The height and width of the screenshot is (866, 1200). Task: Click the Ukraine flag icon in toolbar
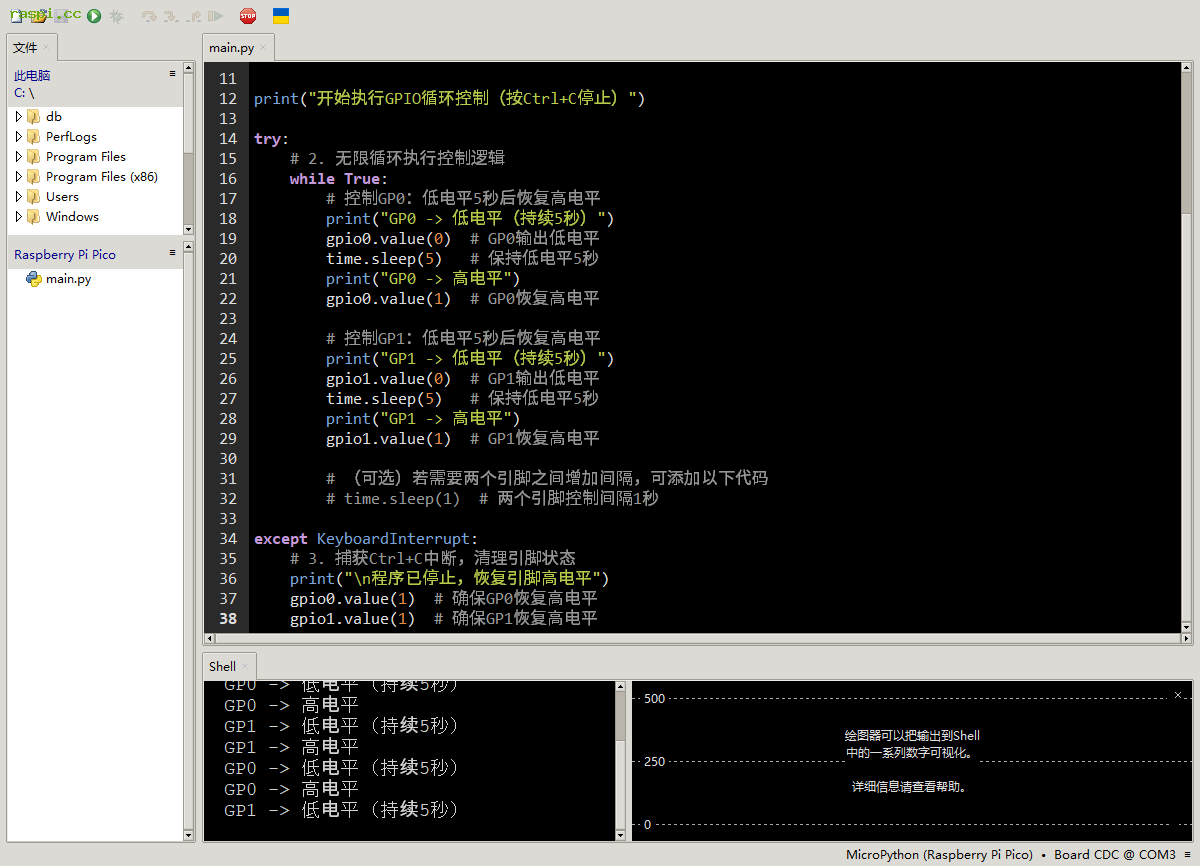click(x=281, y=16)
